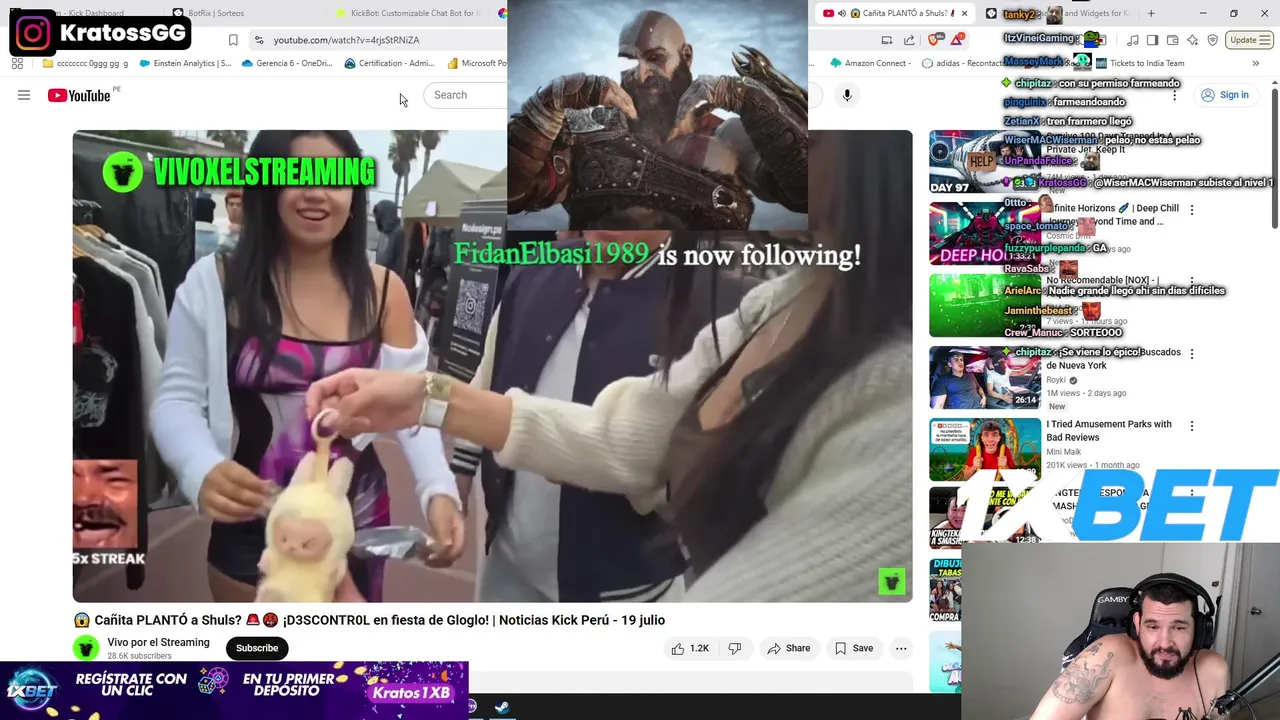Open the Gerencia 6 - OneDrive bookmark
The image size is (1280, 720).
tap(287, 63)
